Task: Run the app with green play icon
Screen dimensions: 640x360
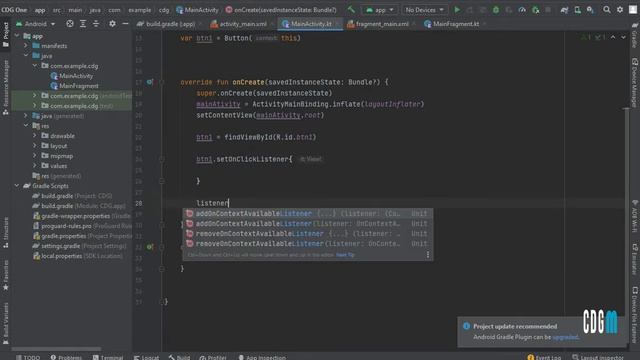Action: 457,10
